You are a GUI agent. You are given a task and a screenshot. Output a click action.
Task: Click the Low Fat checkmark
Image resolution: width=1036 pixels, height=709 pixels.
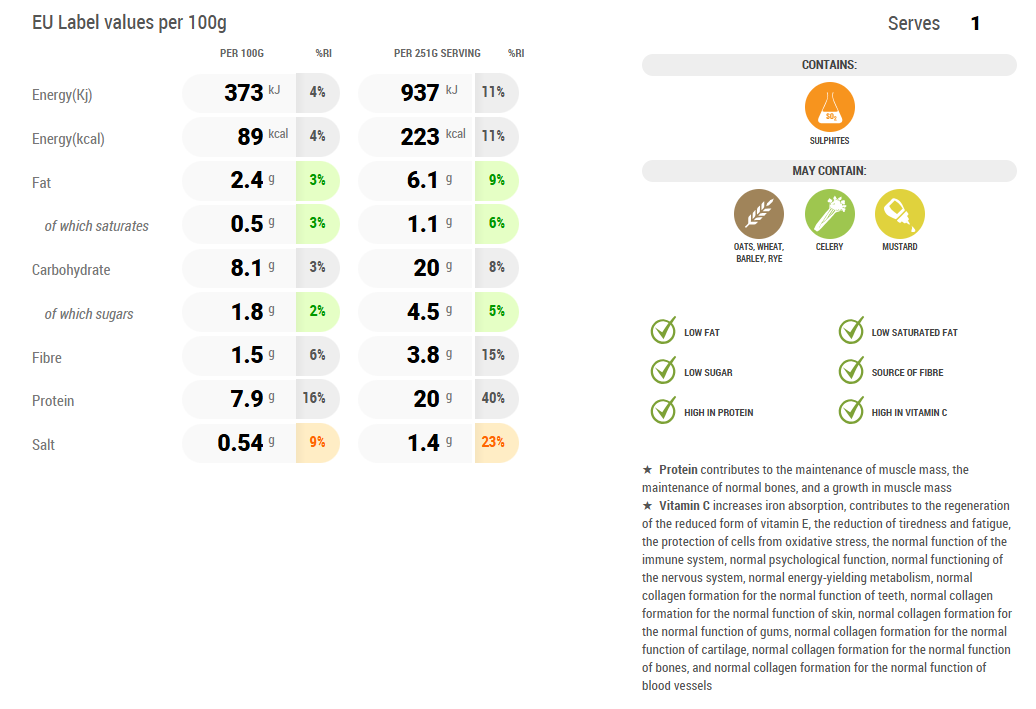[x=663, y=331]
